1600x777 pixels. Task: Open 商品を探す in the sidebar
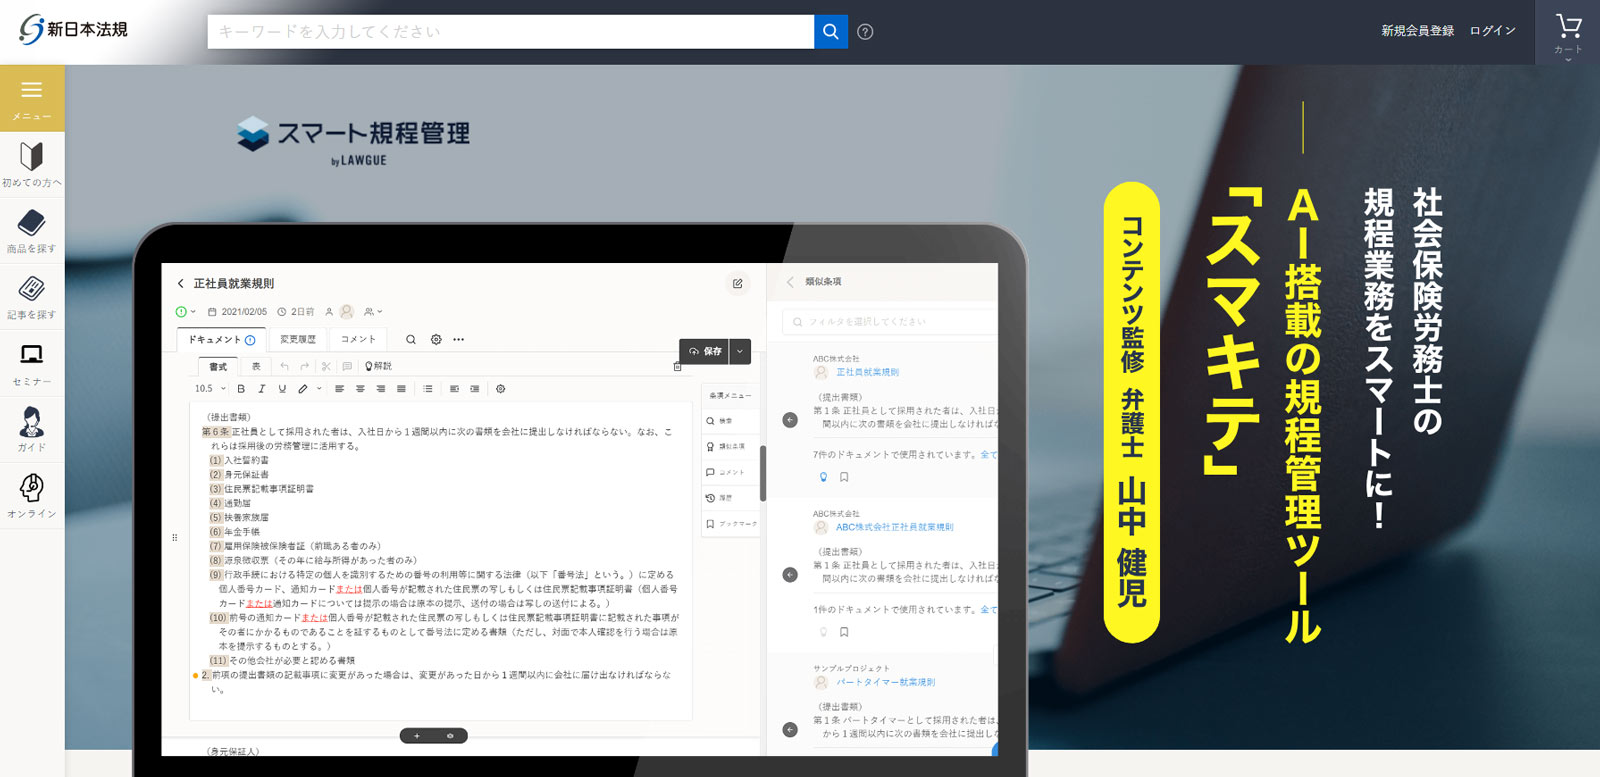[x=32, y=230]
